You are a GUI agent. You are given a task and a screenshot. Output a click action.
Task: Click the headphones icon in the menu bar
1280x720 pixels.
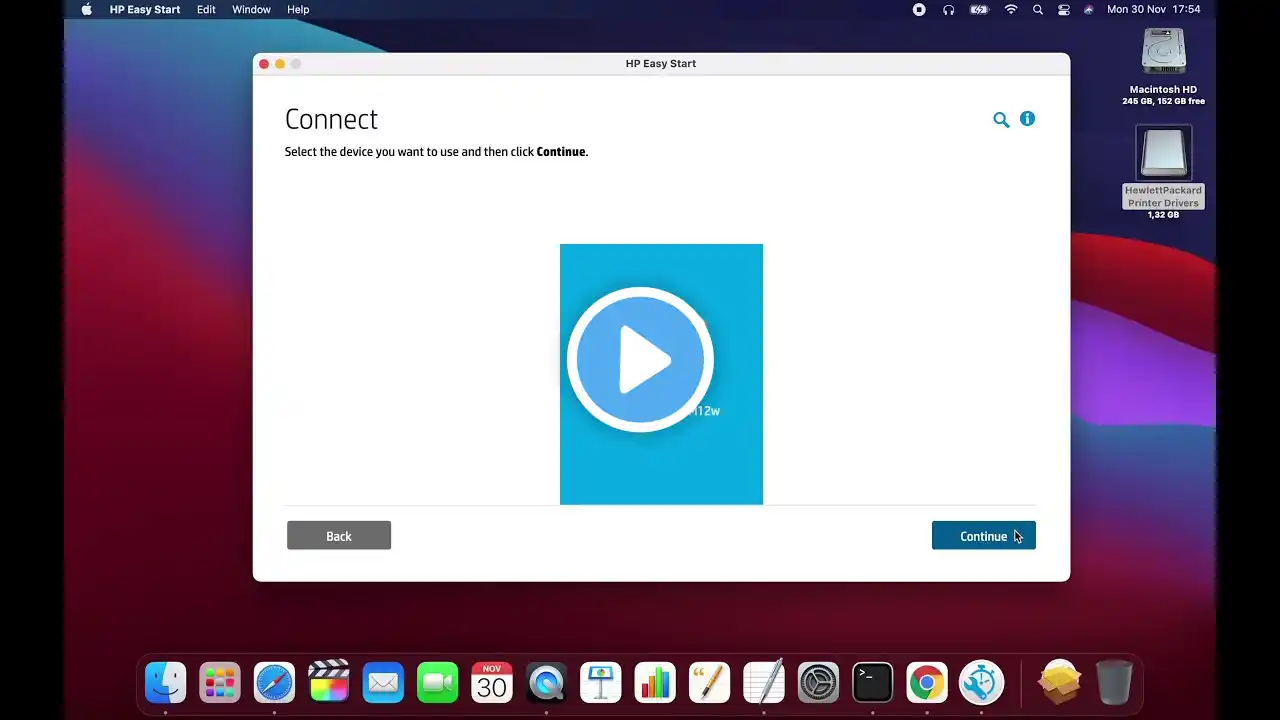pos(949,10)
